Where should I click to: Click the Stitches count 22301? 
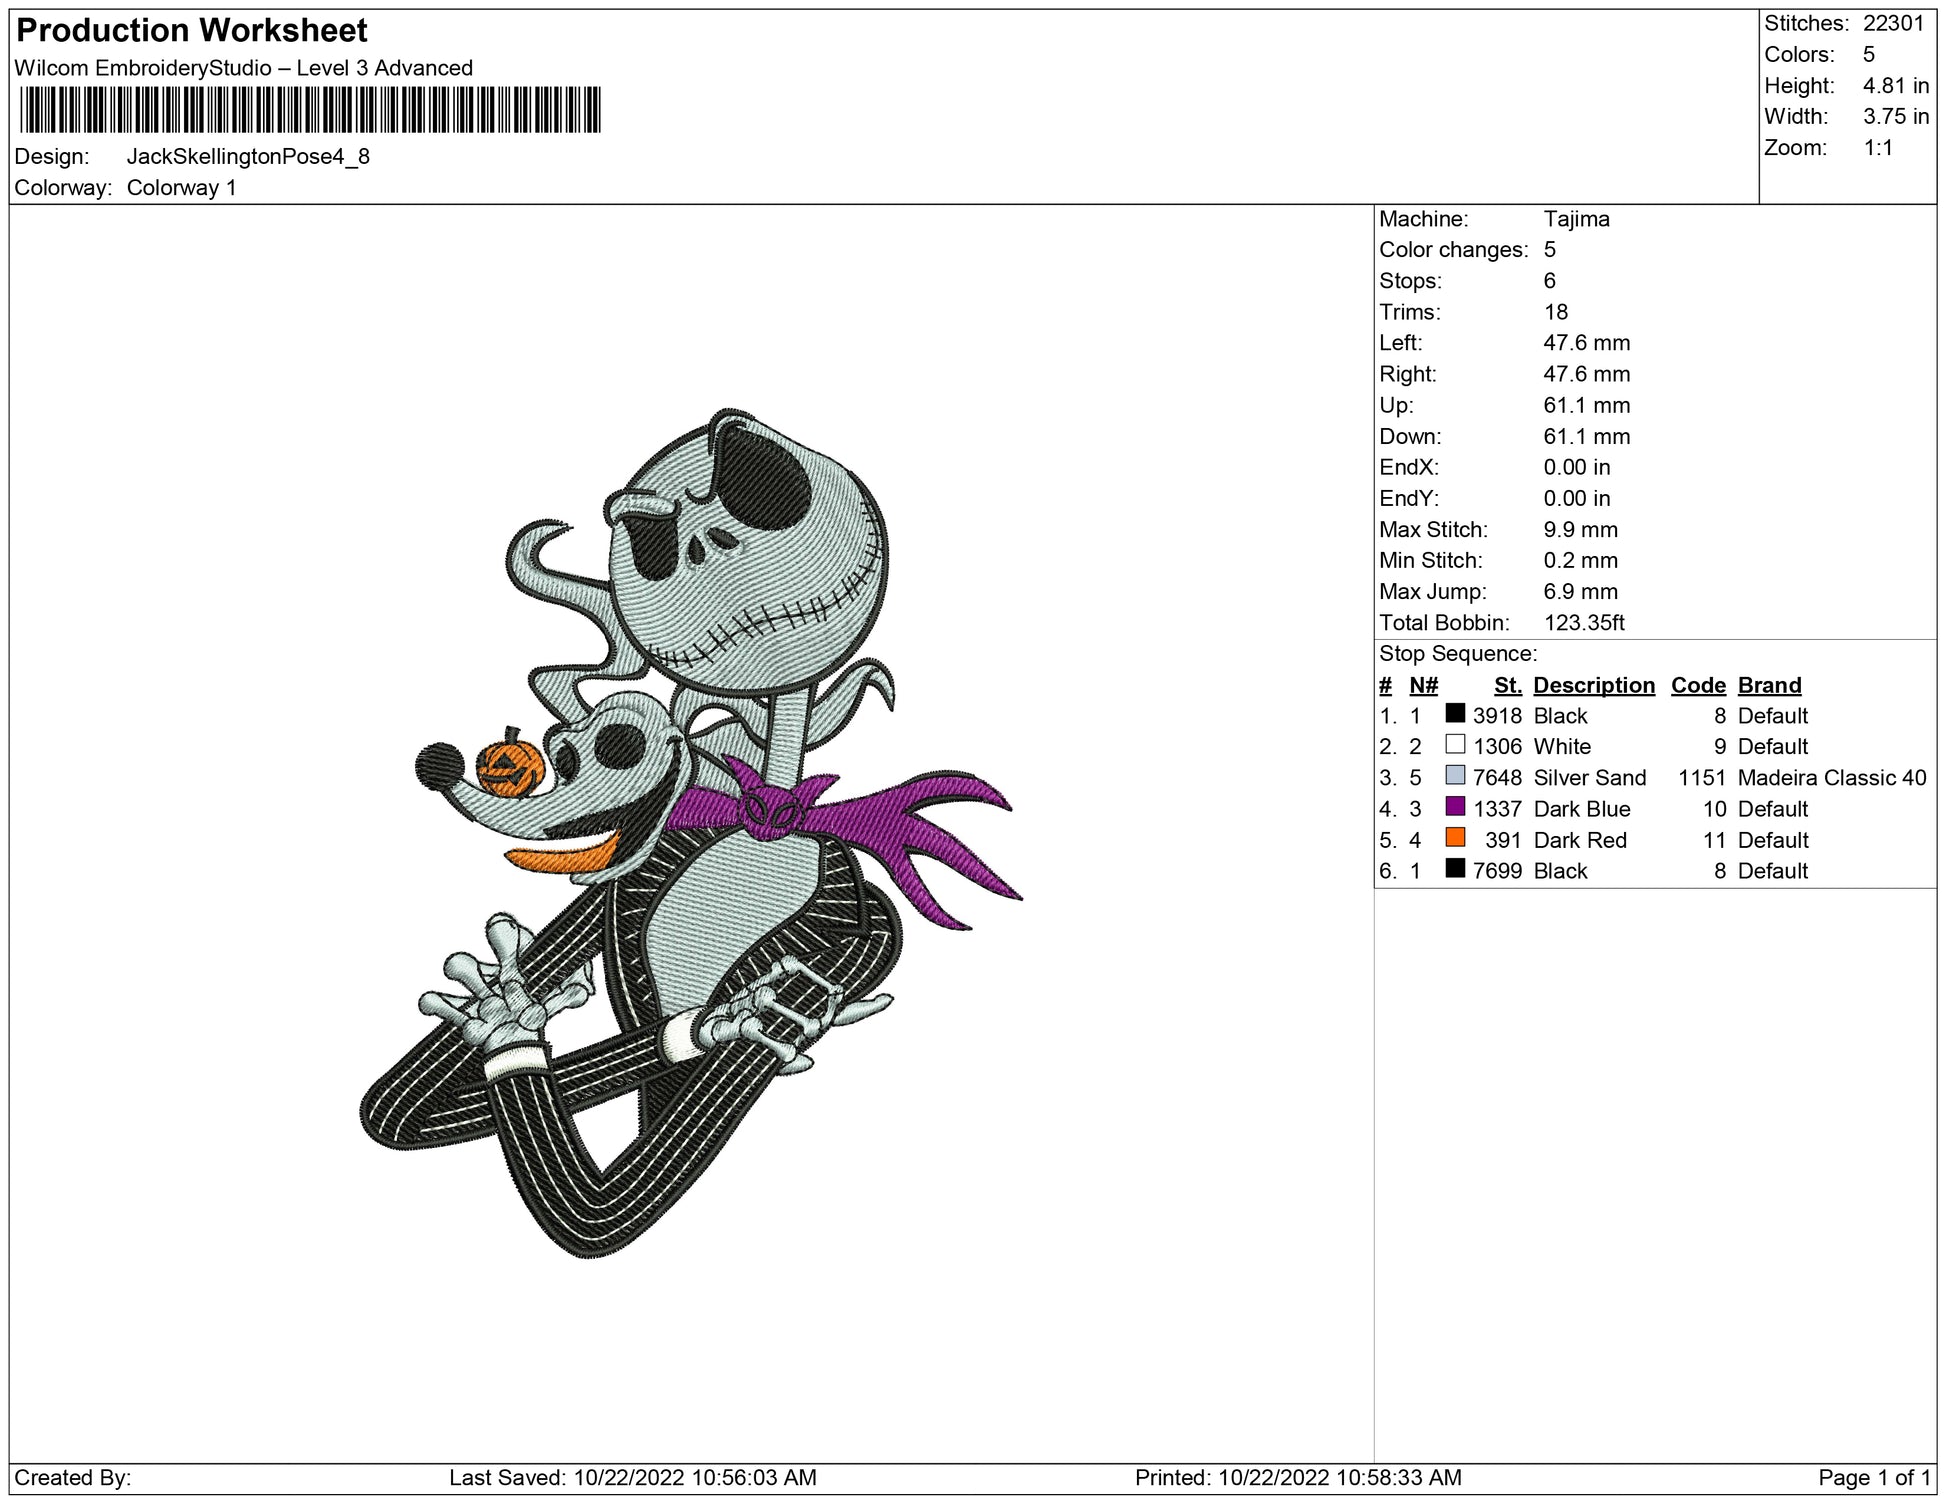(x=1893, y=23)
